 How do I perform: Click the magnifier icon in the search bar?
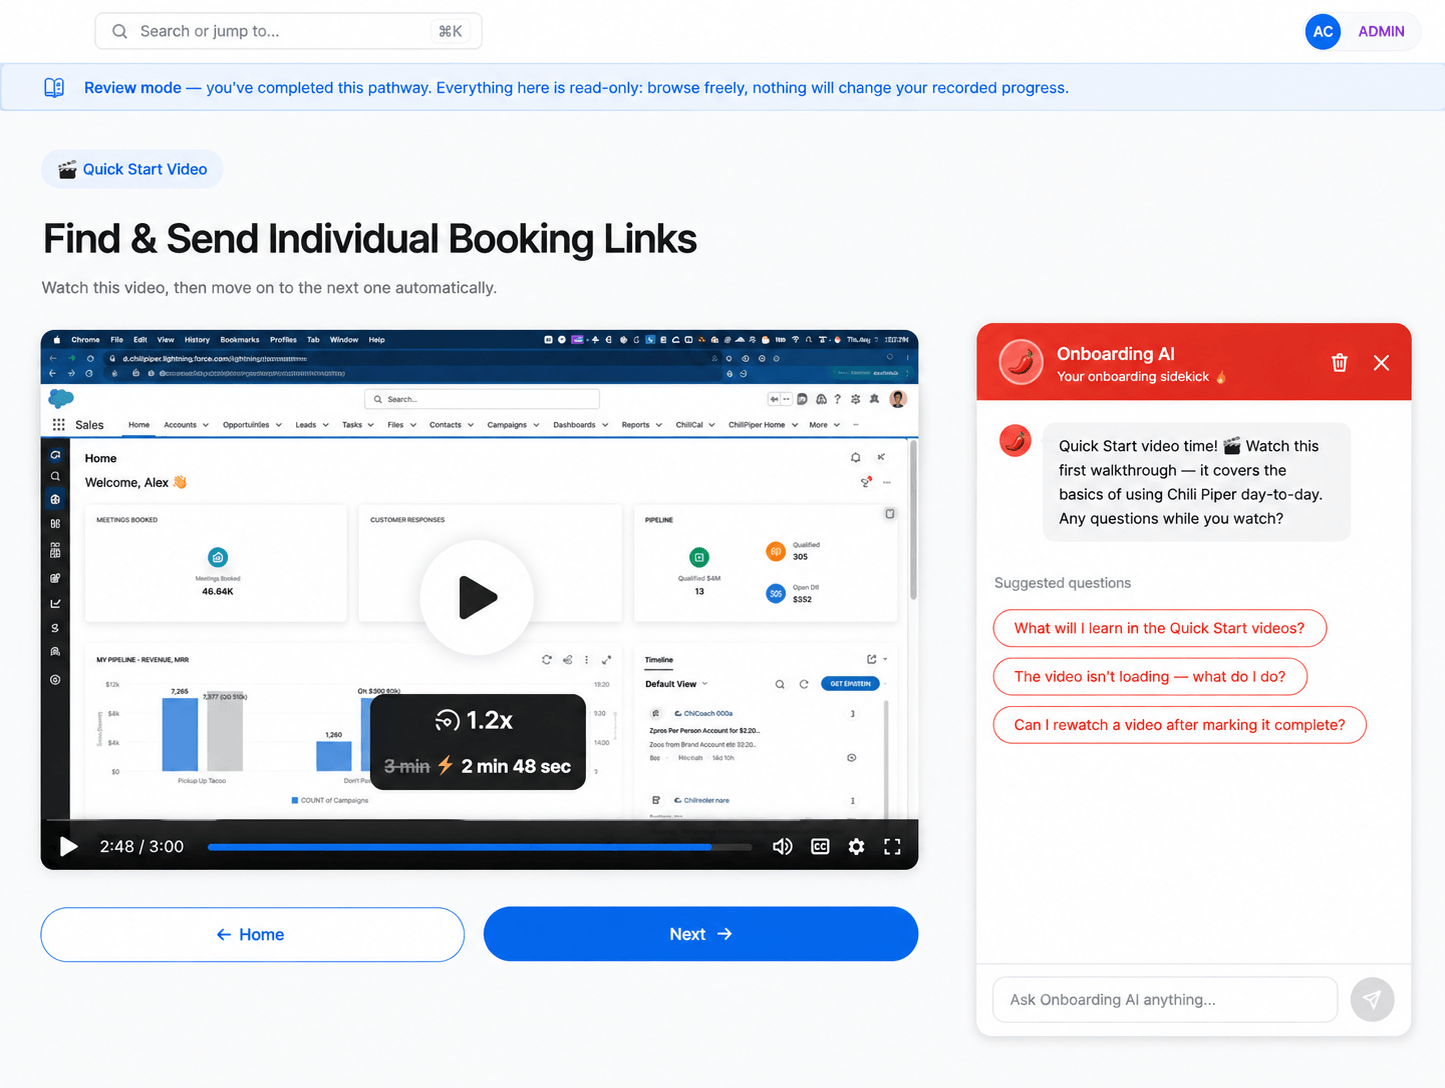click(x=120, y=31)
